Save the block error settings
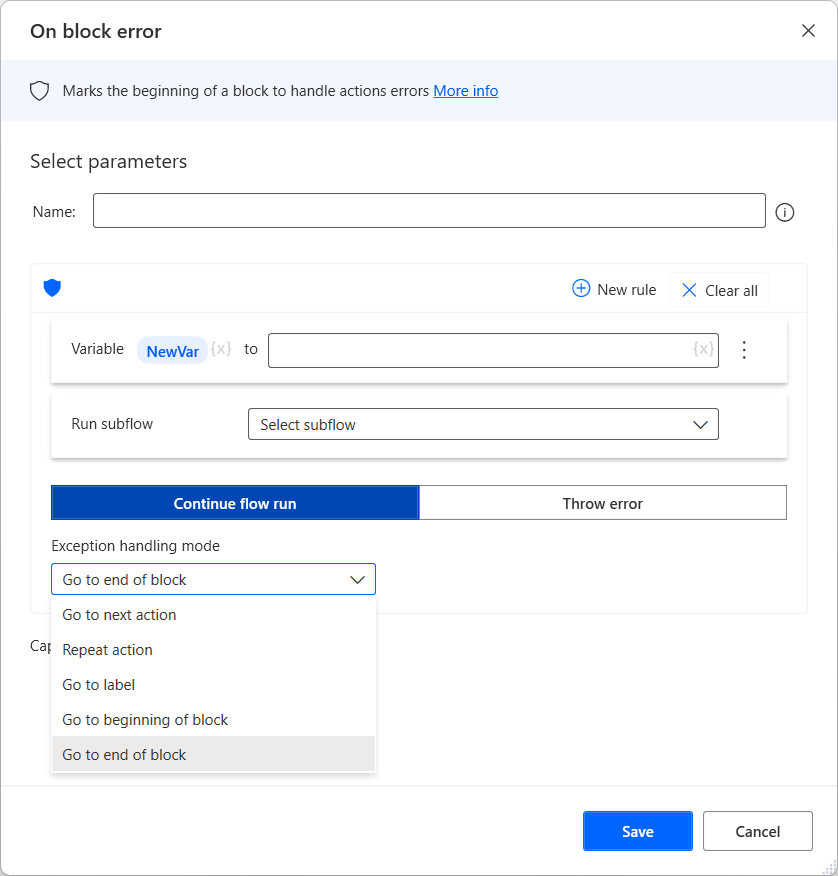Viewport: 838px width, 876px height. [637, 831]
